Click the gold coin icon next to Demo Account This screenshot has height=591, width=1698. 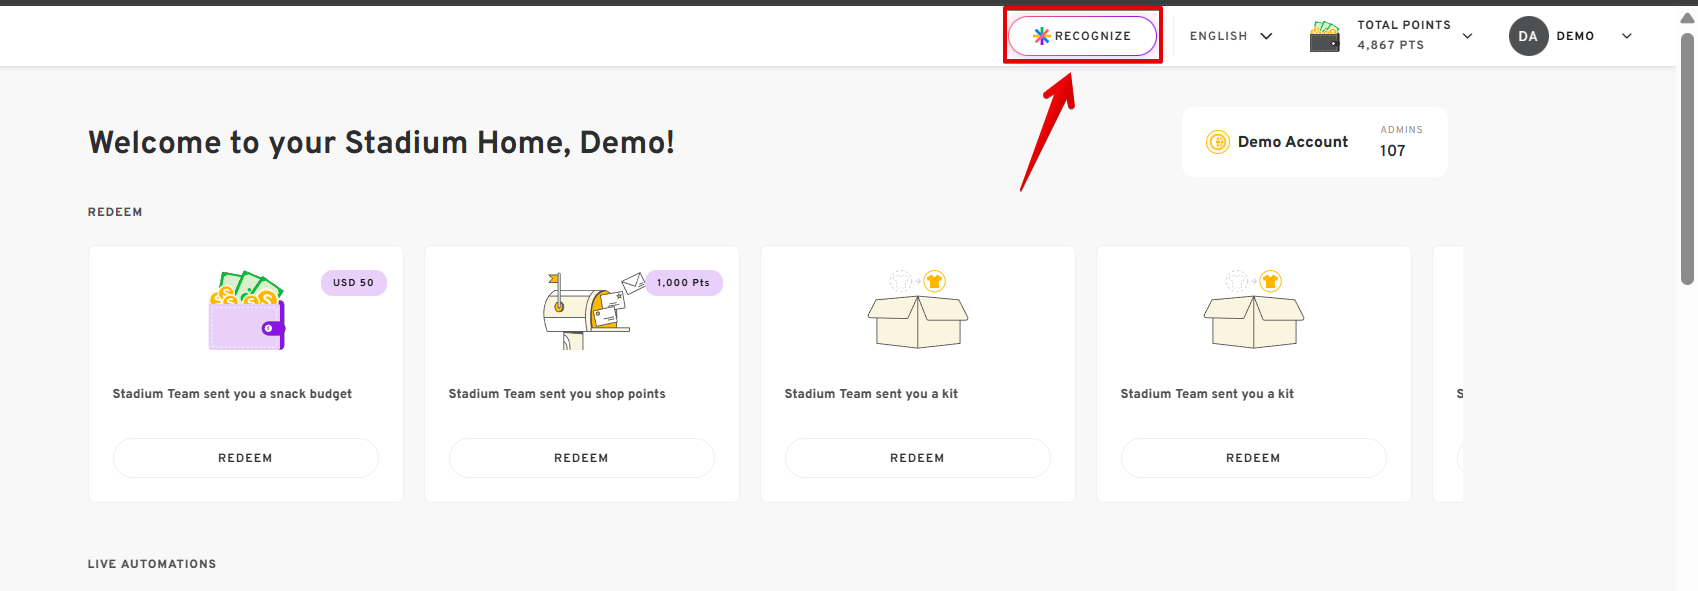[x=1217, y=142]
